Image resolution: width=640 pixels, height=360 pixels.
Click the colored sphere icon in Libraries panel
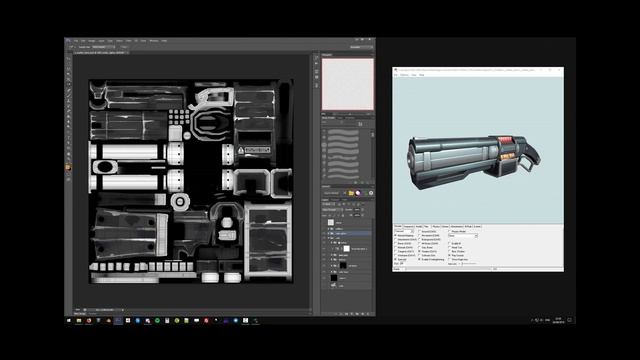coord(358,193)
